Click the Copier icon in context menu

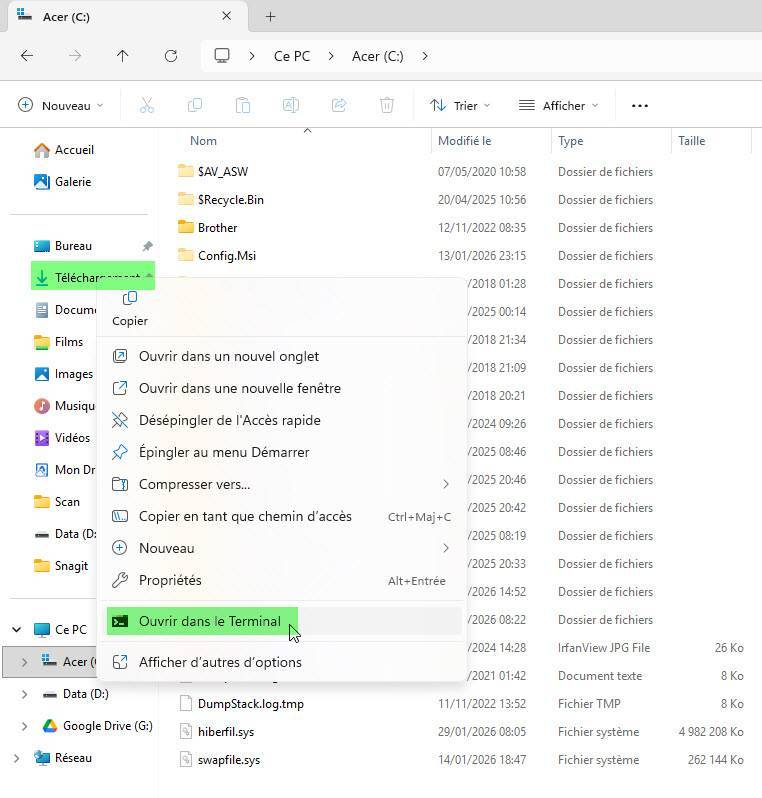pos(129,299)
